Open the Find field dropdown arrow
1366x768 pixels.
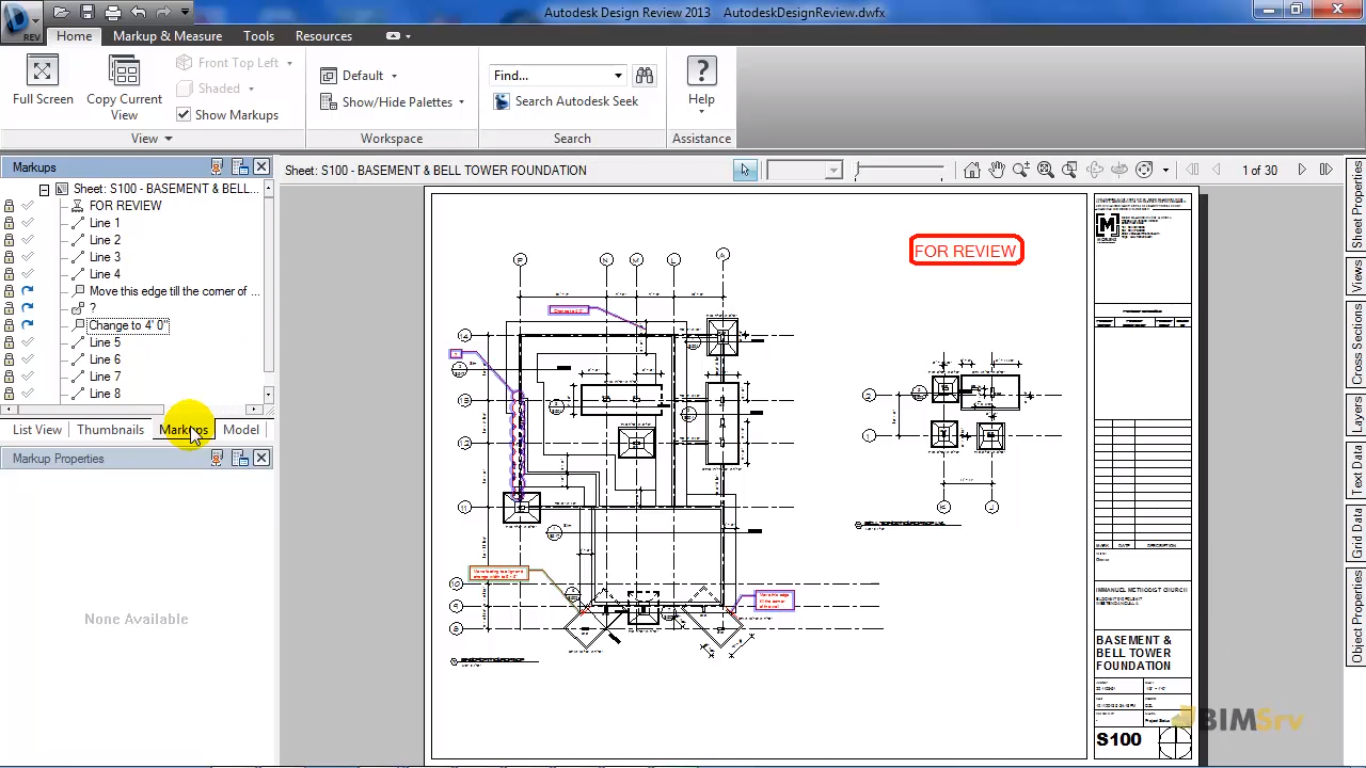(x=618, y=75)
